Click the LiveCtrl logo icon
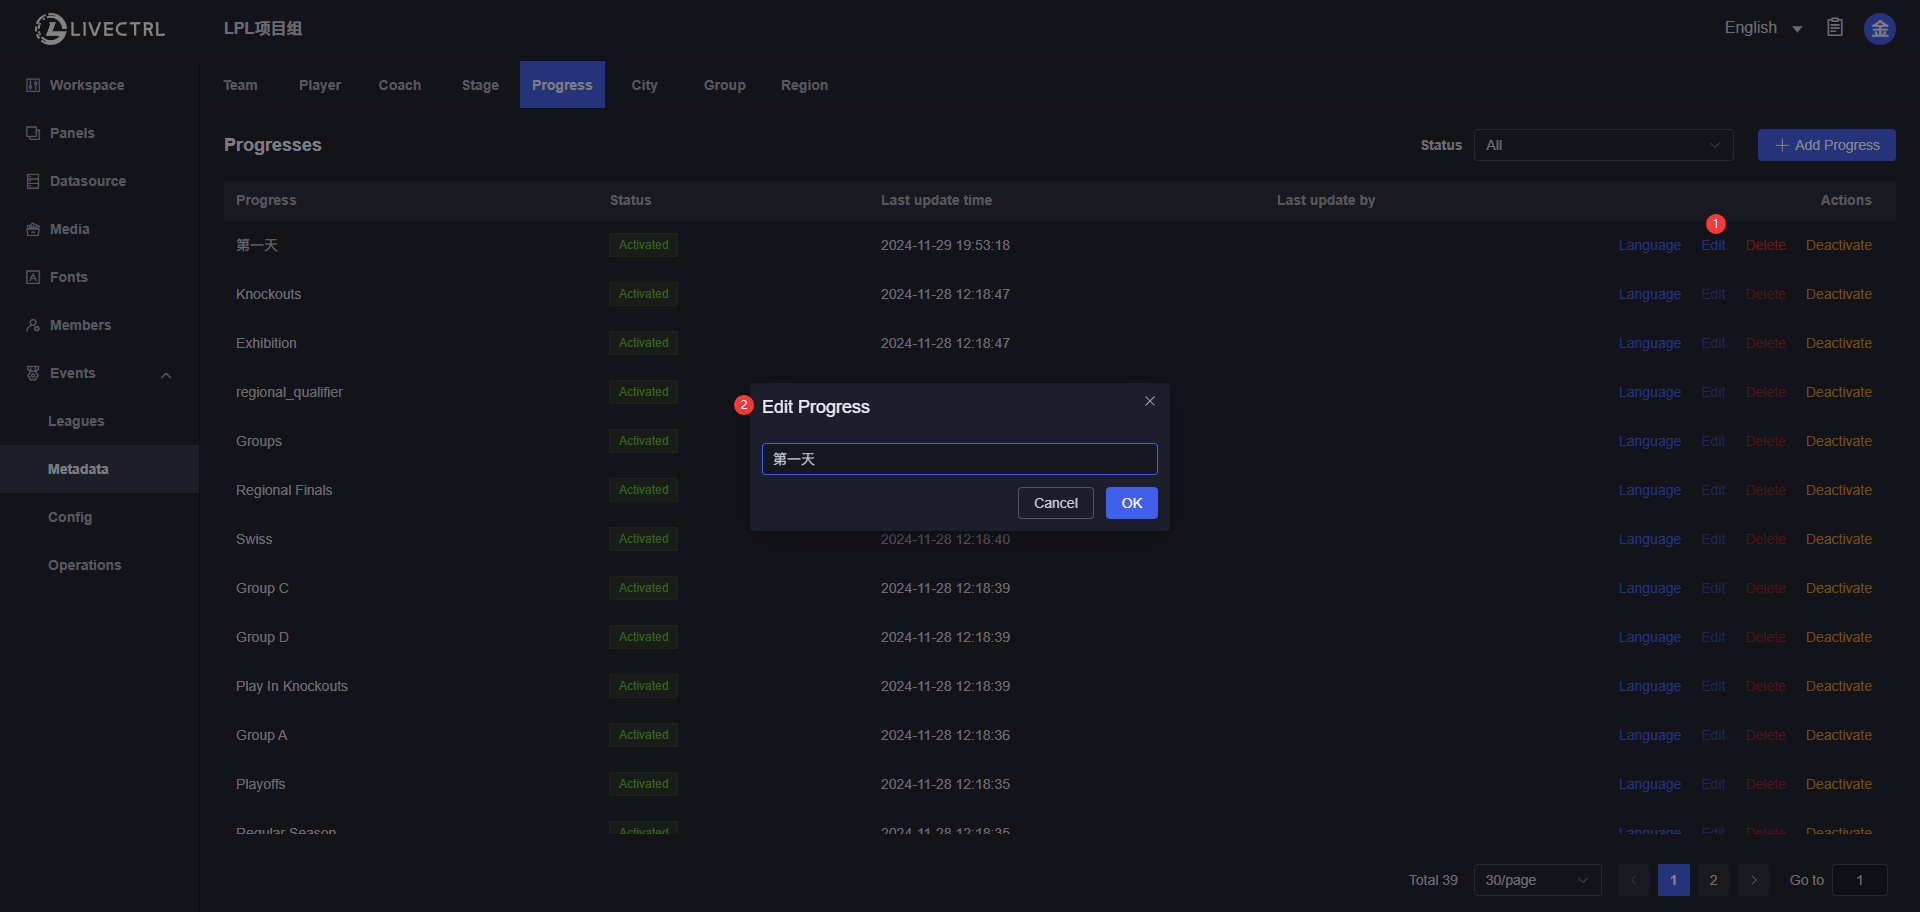This screenshot has width=1920, height=912. click(50, 29)
